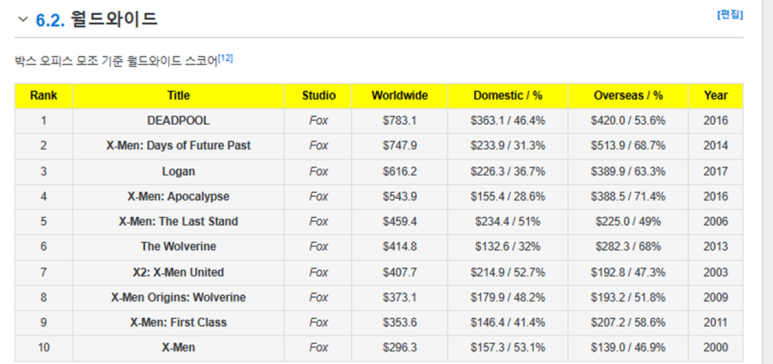
Task: Click X-Men: Days of Future Past title
Action: coord(178,146)
